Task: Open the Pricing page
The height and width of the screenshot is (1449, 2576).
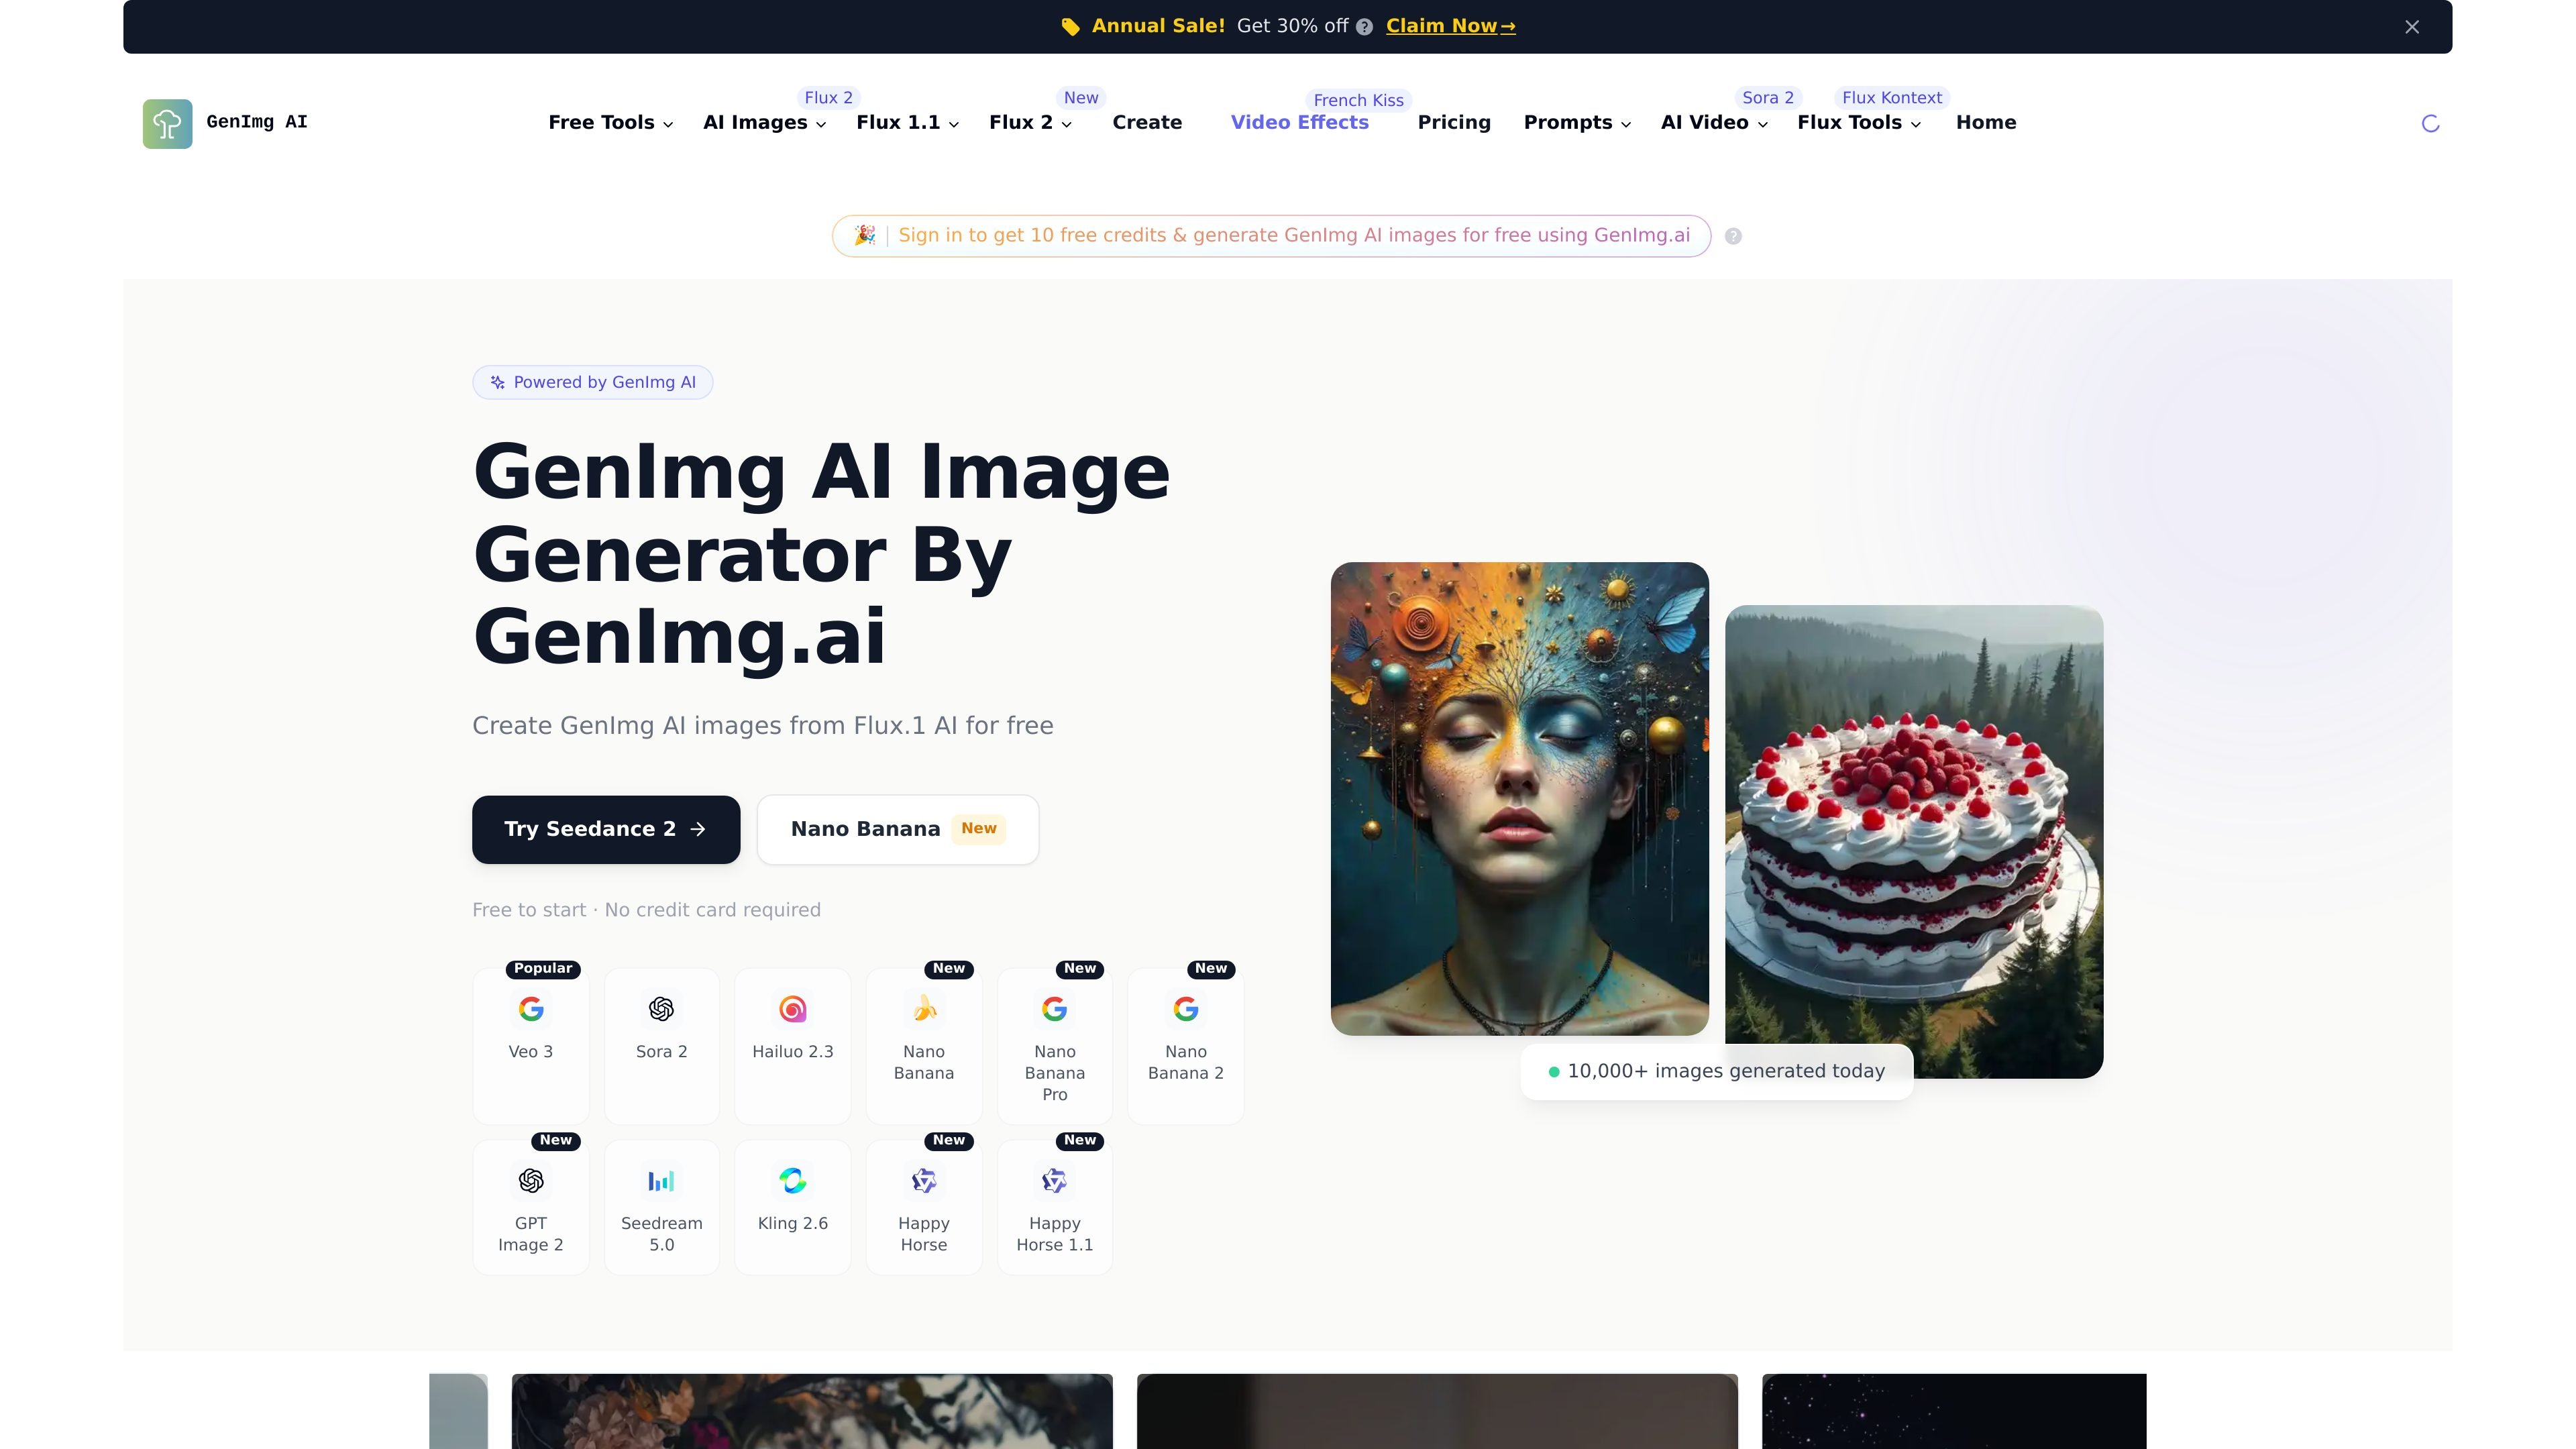Action: (1454, 122)
